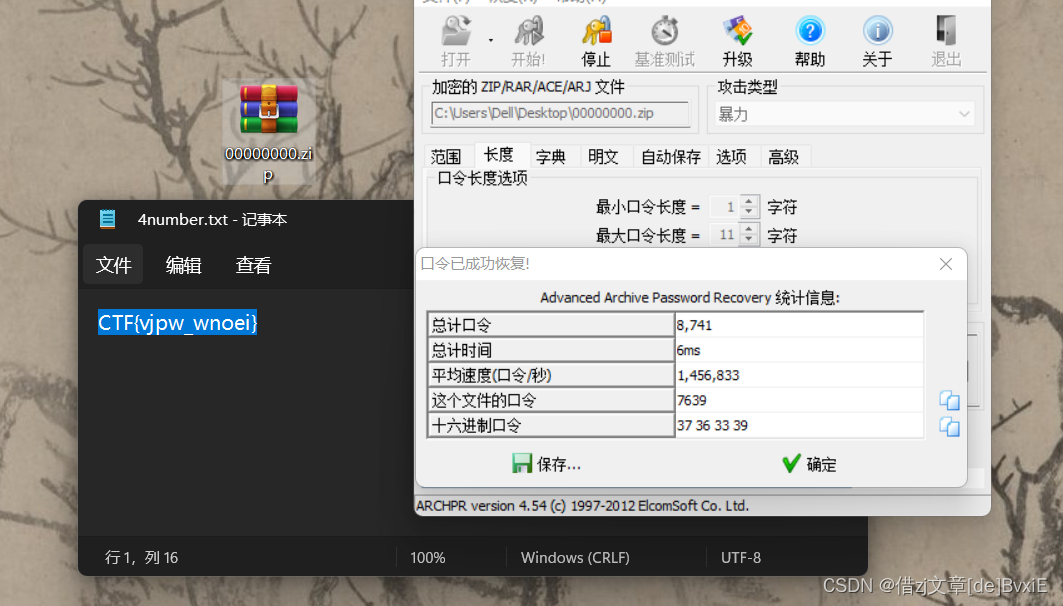Click the 十六进制口令 row label
Image resolution: width=1063 pixels, height=606 pixels.
pyautogui.click(x=550, y=426)
